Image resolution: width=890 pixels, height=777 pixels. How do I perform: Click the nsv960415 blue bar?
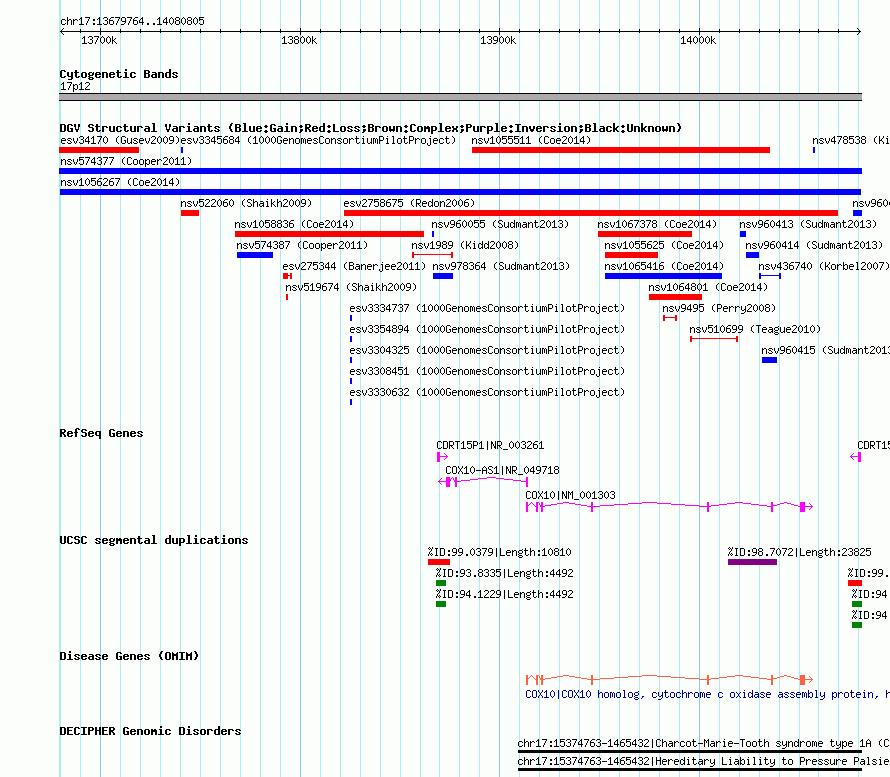(x=769, y=360)
